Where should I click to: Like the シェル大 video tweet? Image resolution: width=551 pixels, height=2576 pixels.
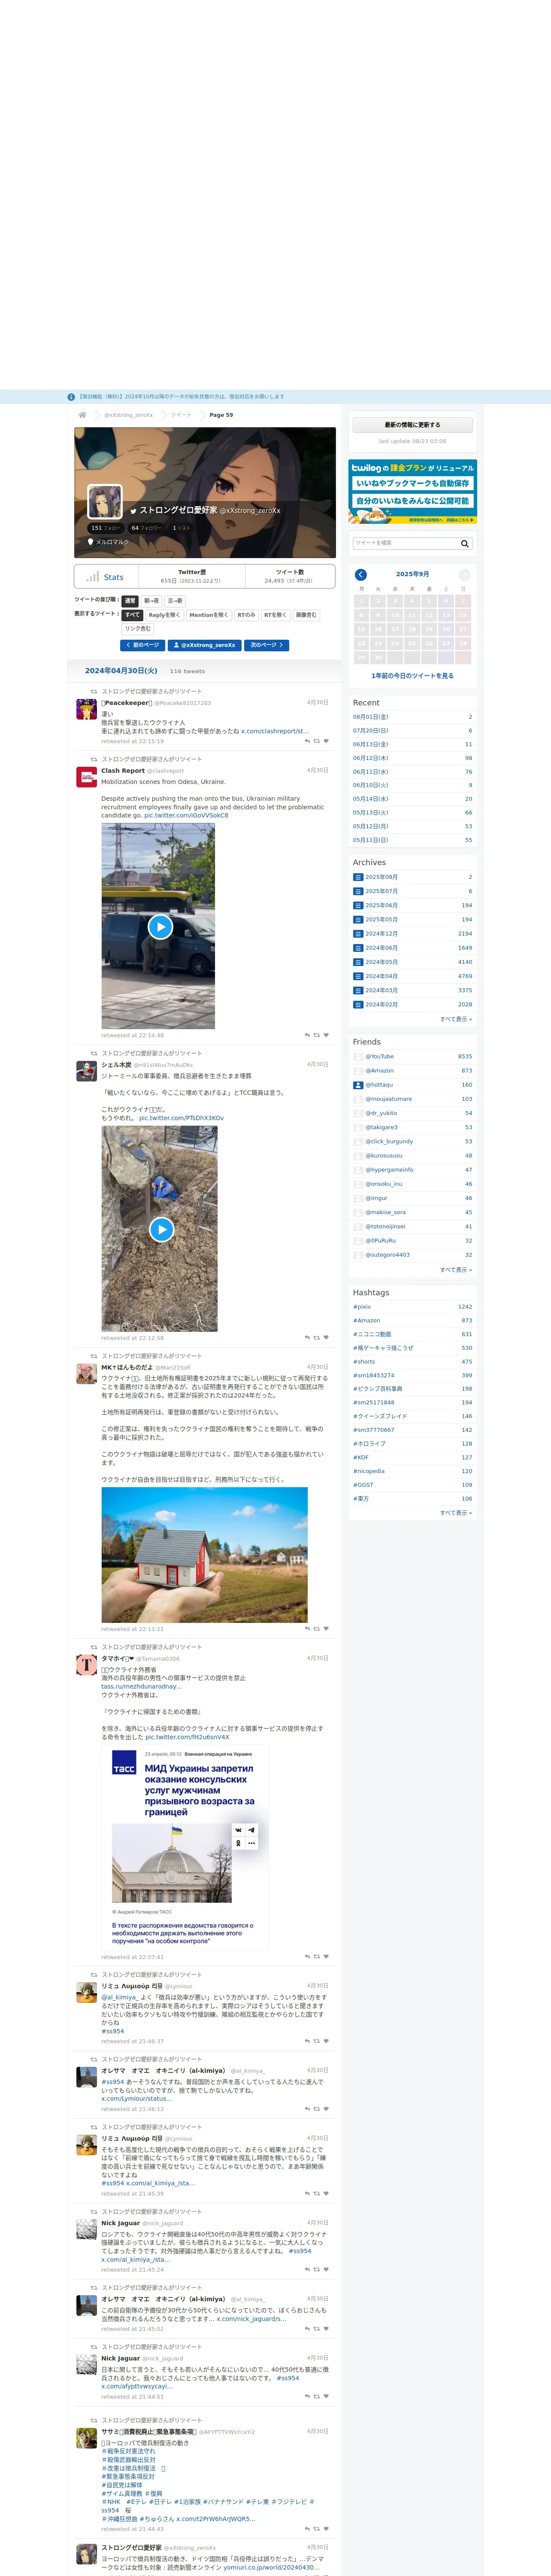coord(326,1337)
